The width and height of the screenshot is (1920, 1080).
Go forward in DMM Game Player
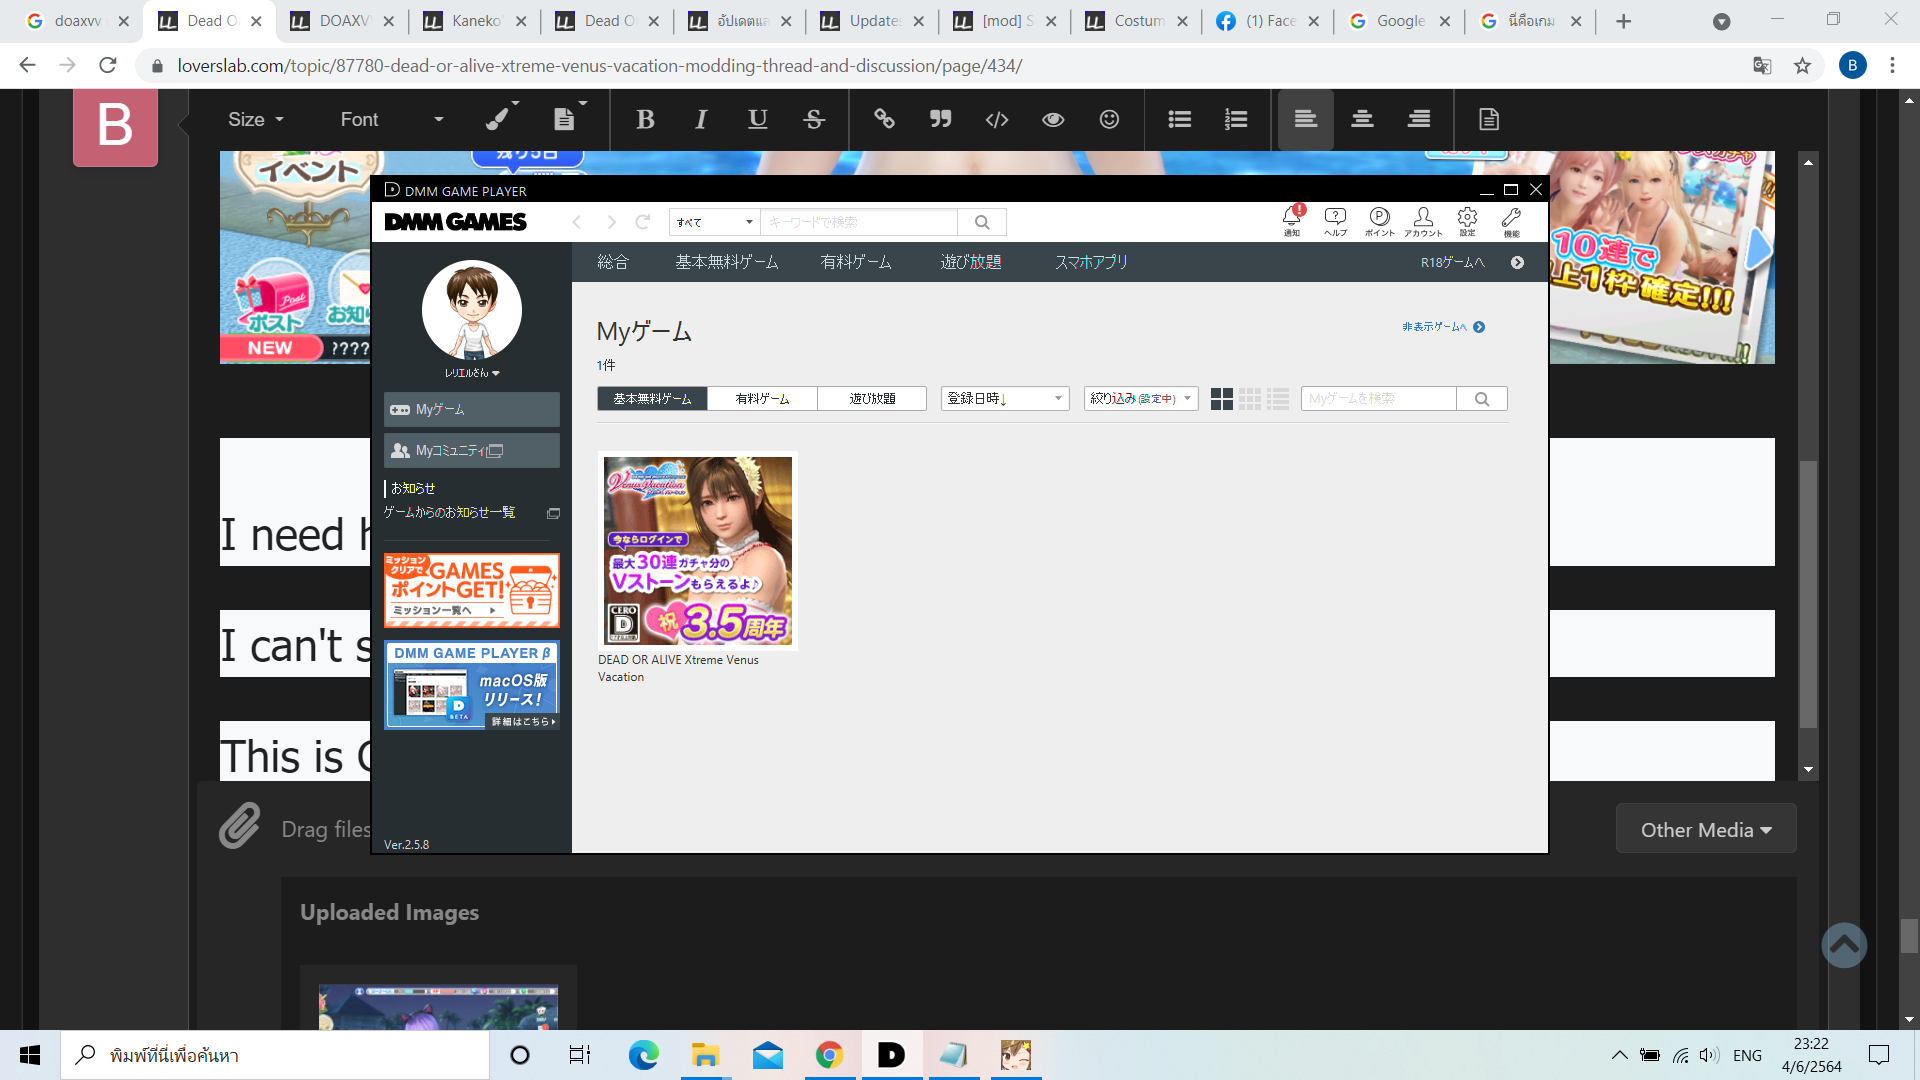click(611, 222)
